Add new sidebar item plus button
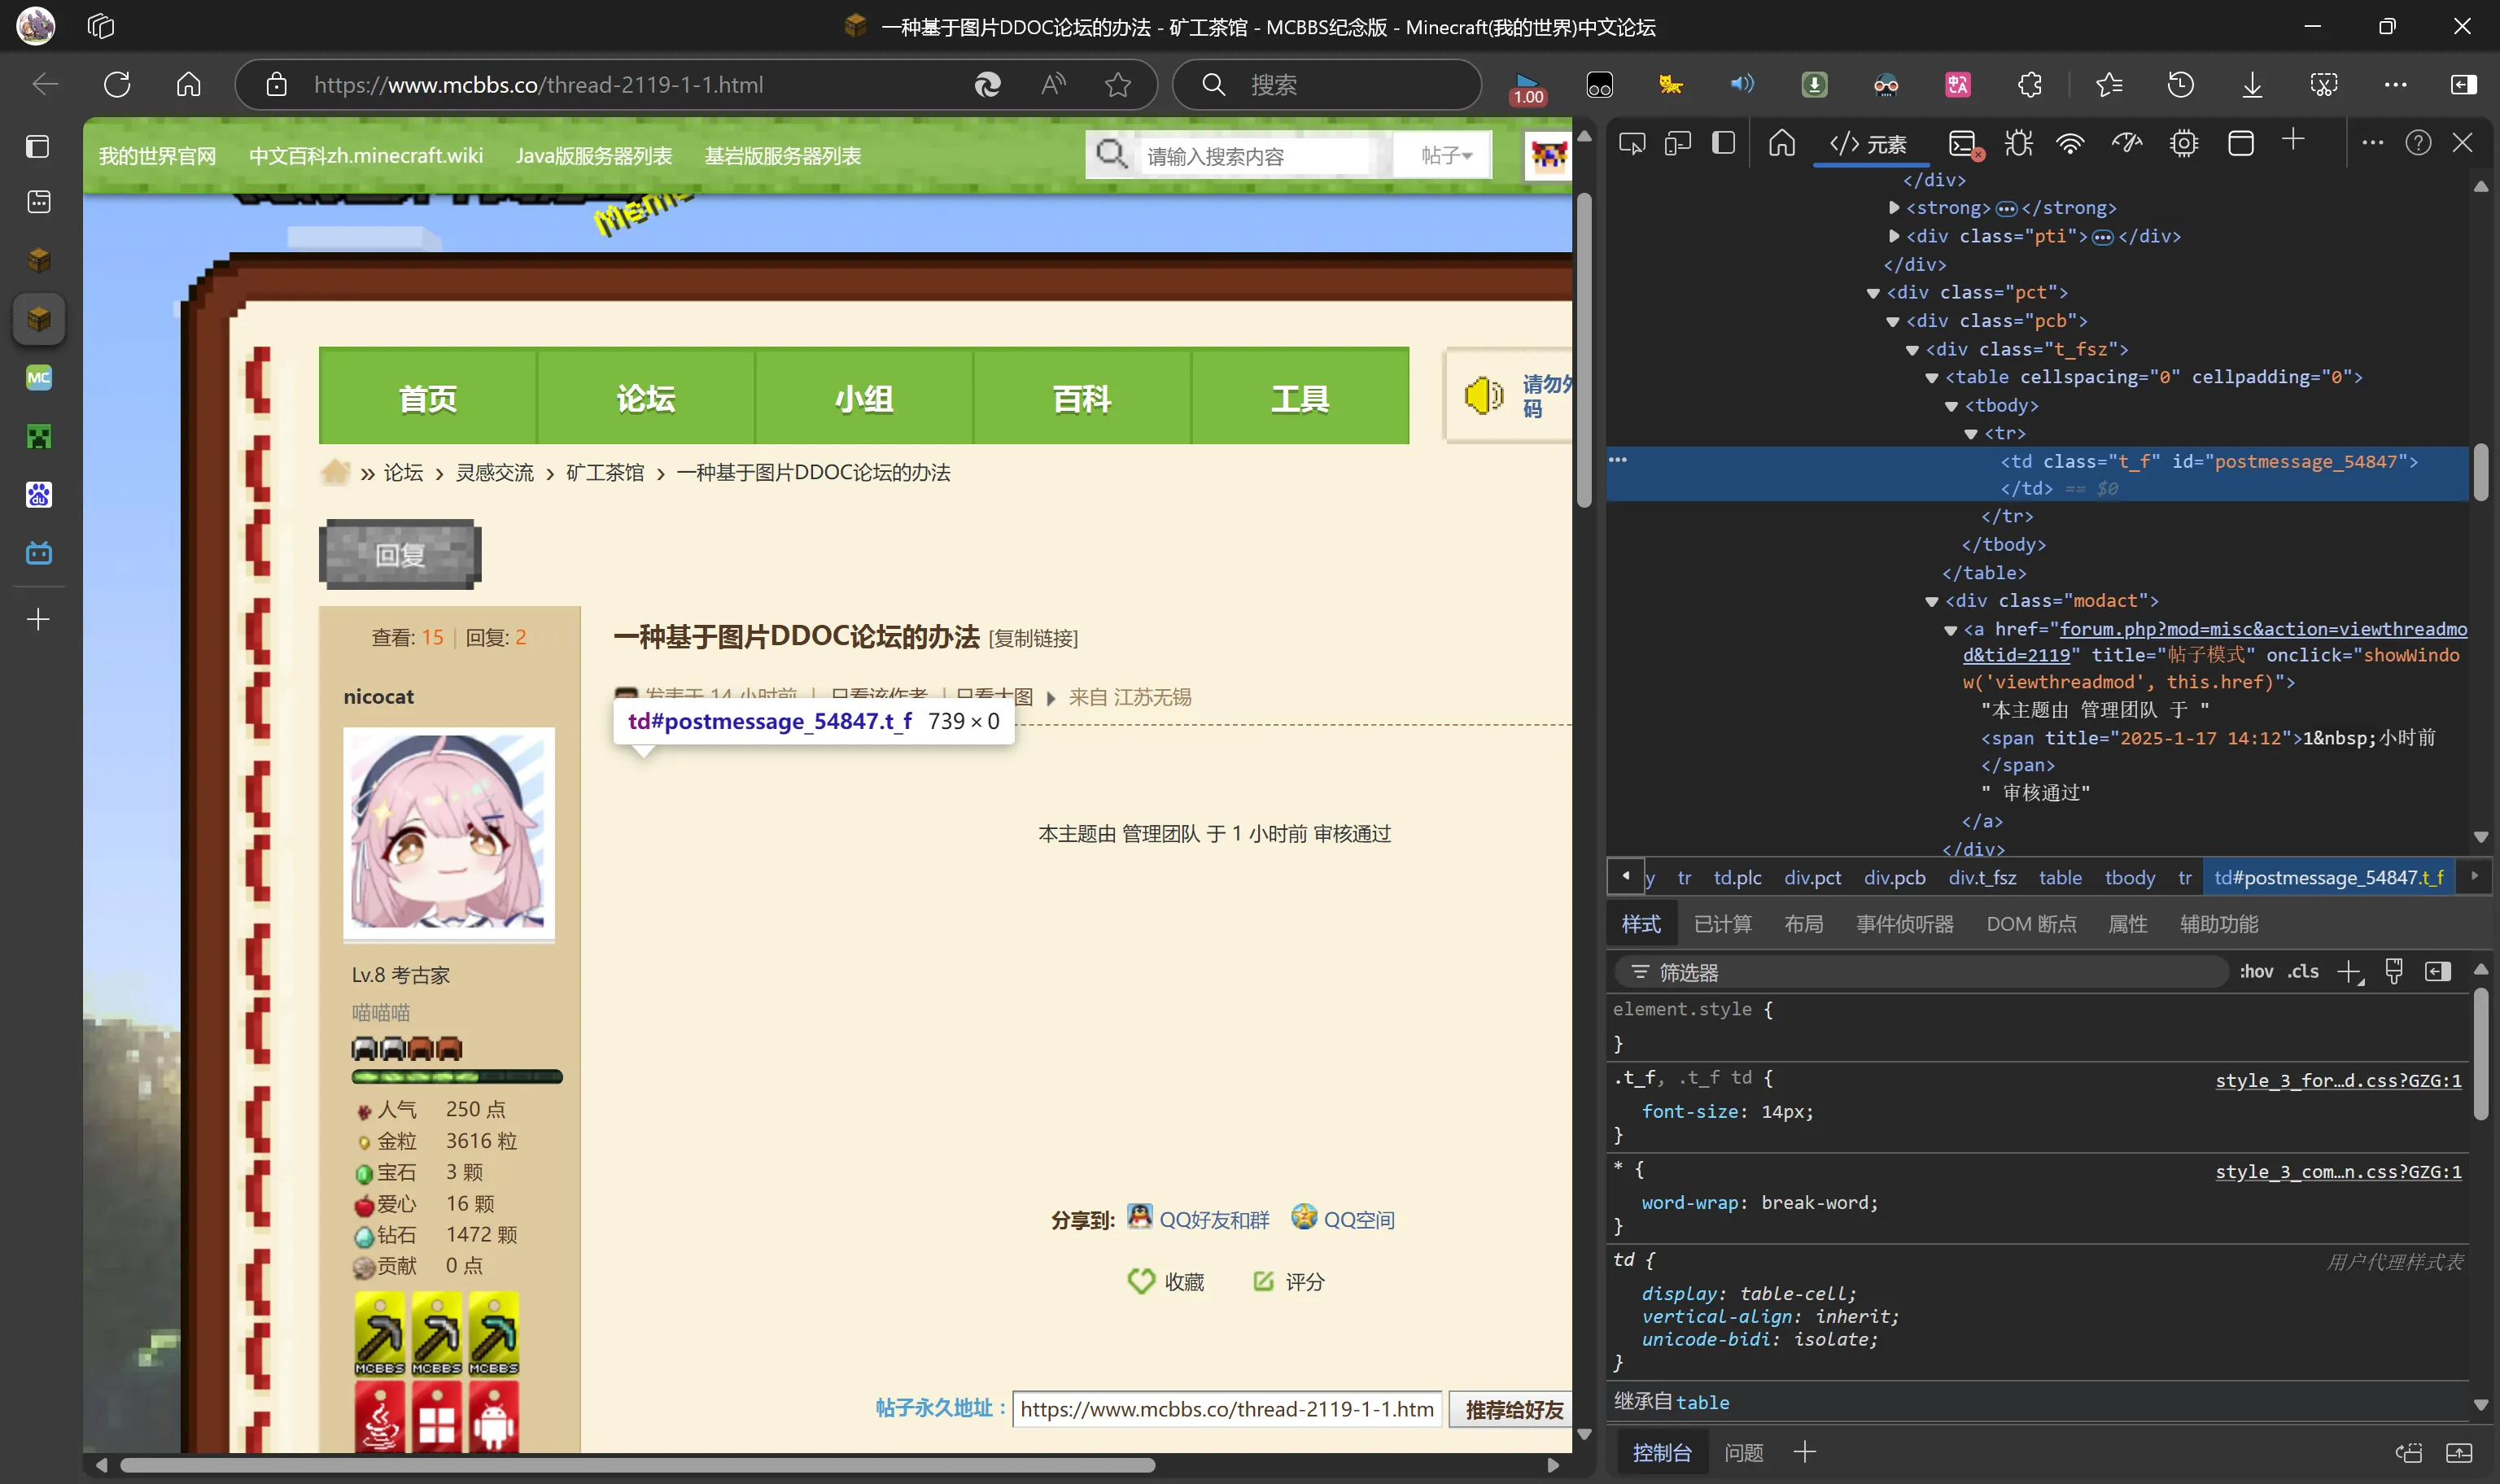This screenshot has width=2500, height=1484. (38, 620)
